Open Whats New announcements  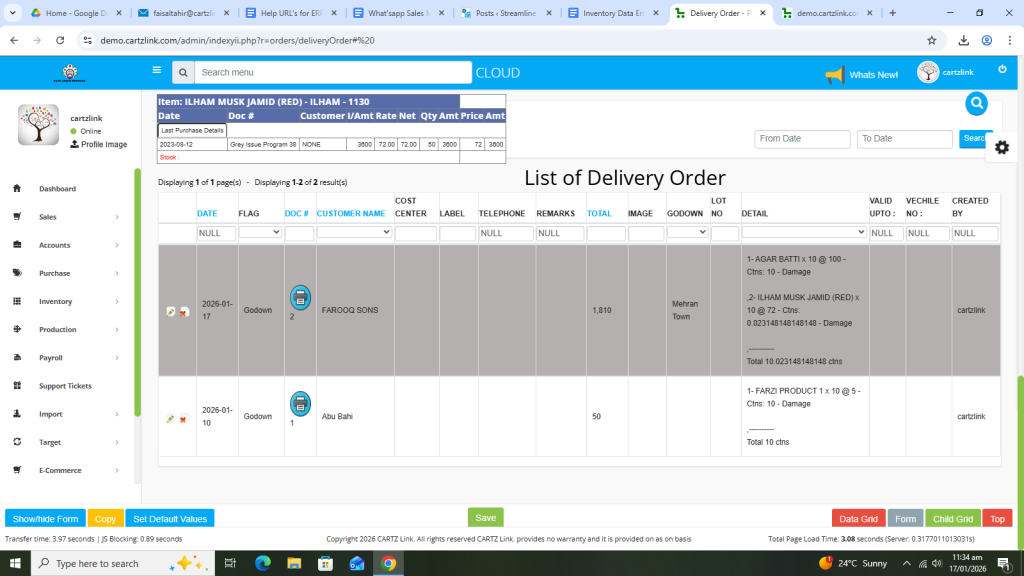(x=861, y=75)
